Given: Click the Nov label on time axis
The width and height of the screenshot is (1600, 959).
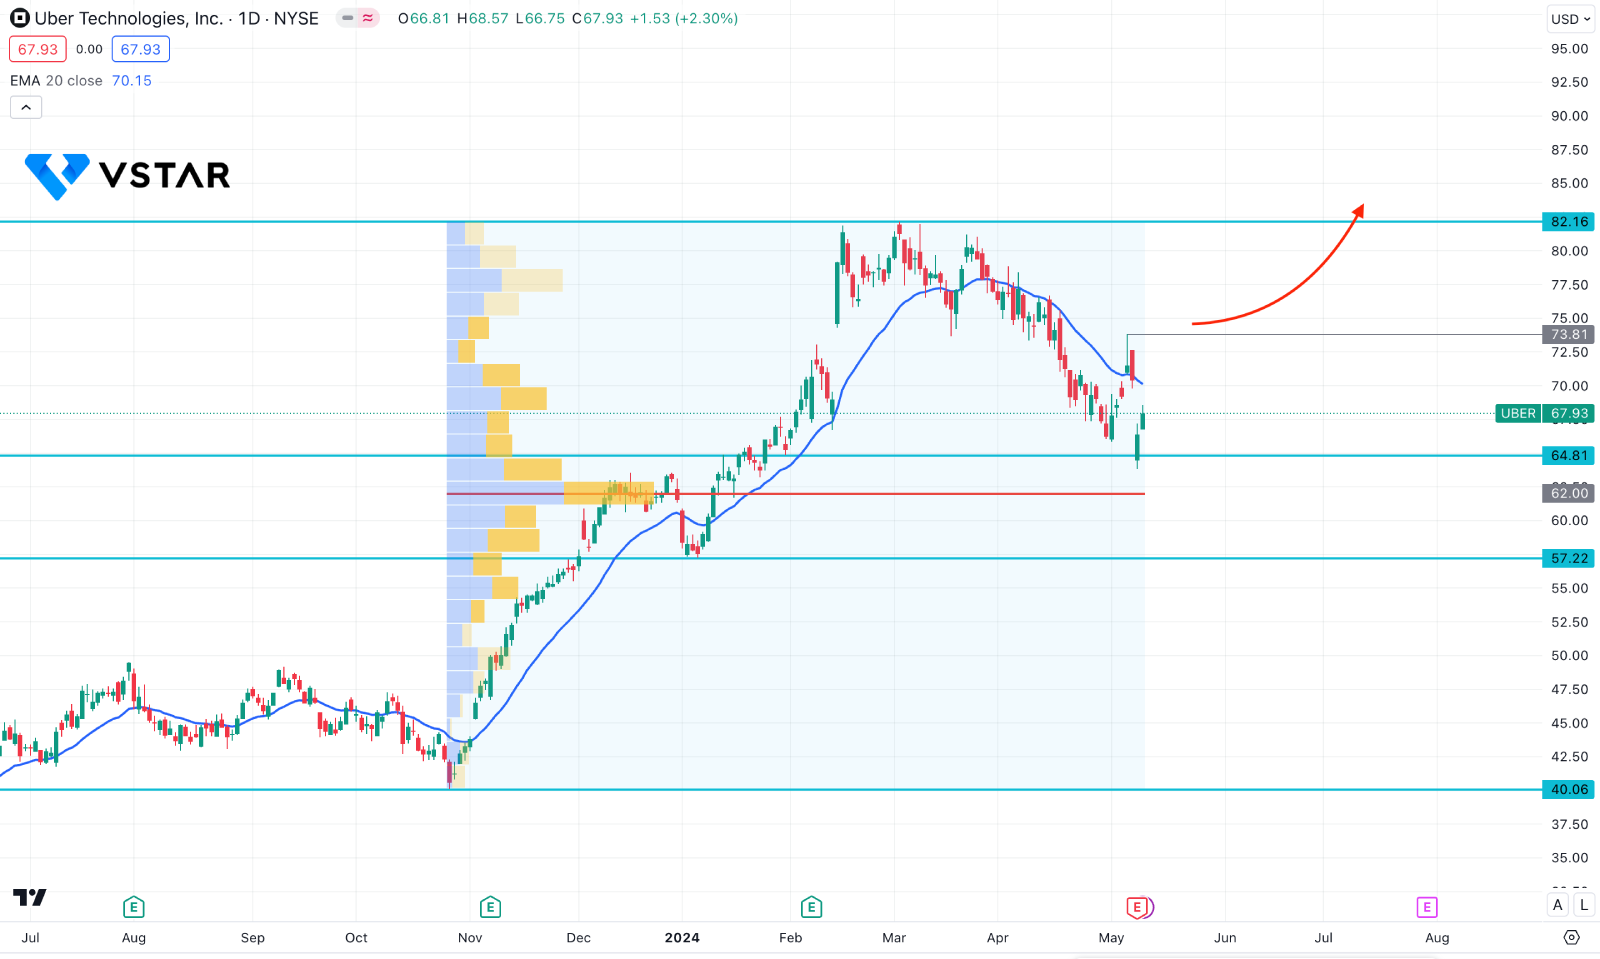Looking at the screenshot, I should click(x=470, y=938).
